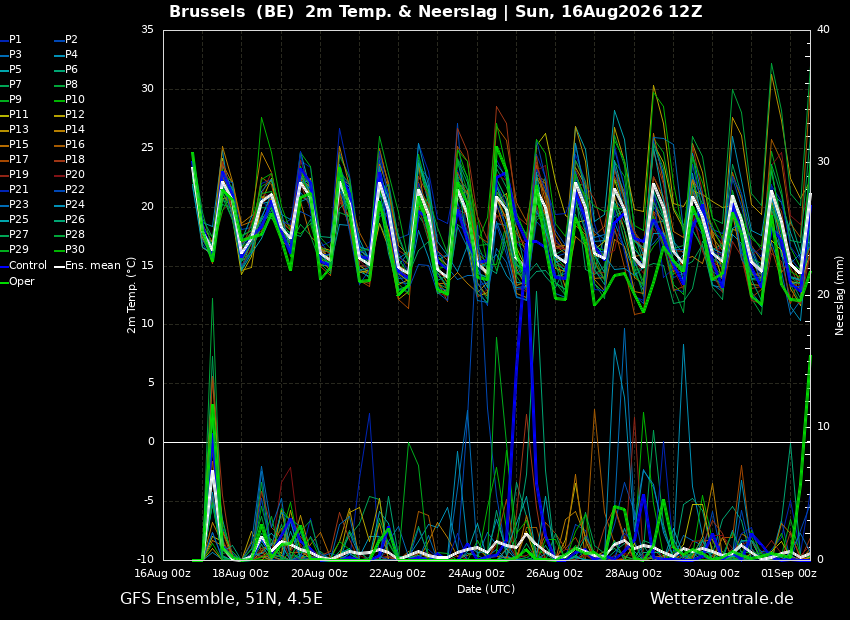Click the 35 tick on temperature axis
This screenshot has width=850, height=620.
(x=147, y=30)
